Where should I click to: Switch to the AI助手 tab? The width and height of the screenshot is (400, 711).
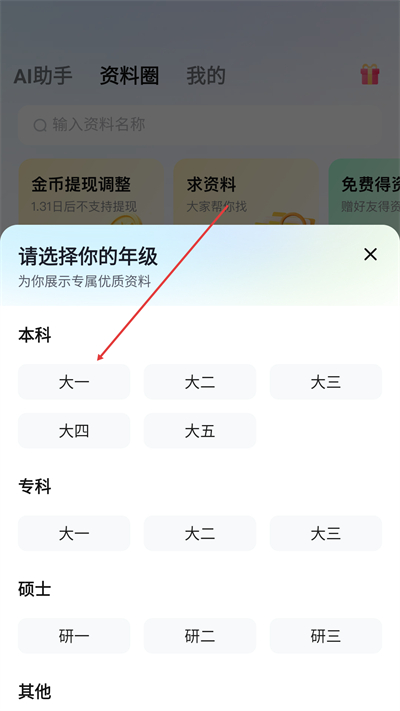click(x=43, y=76)
